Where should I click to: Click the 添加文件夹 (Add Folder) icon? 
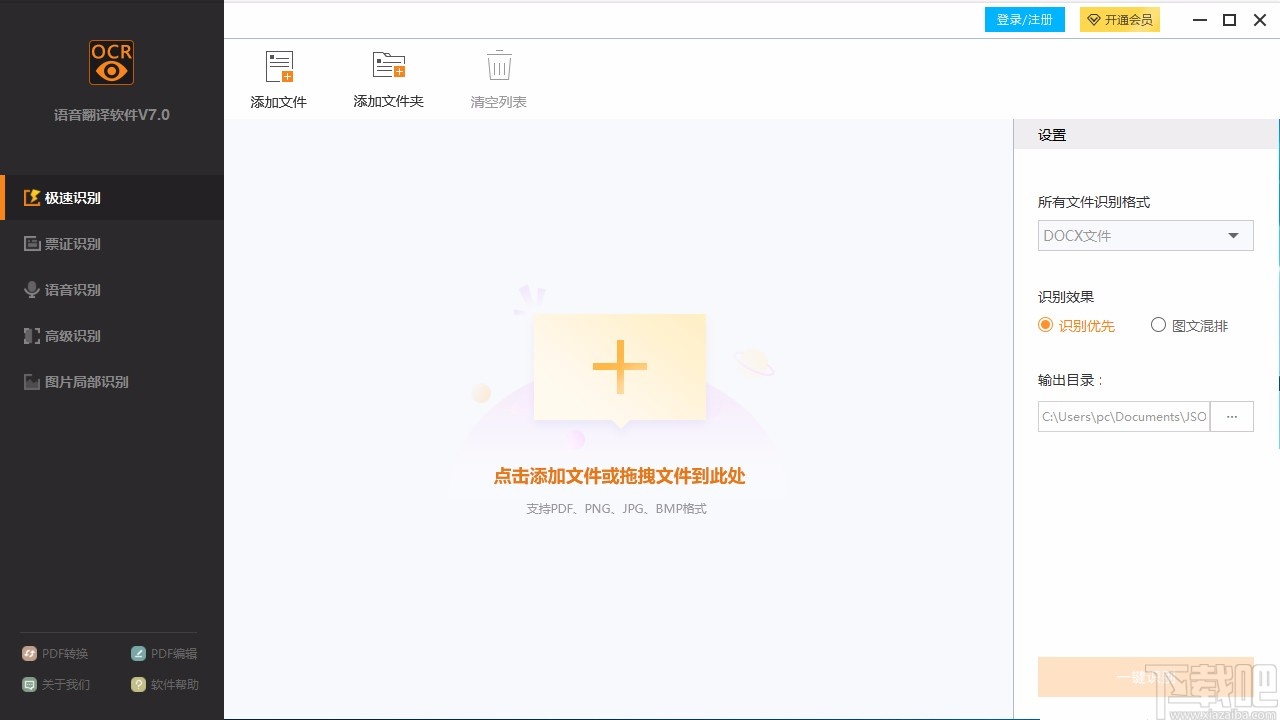click(388, 68)
